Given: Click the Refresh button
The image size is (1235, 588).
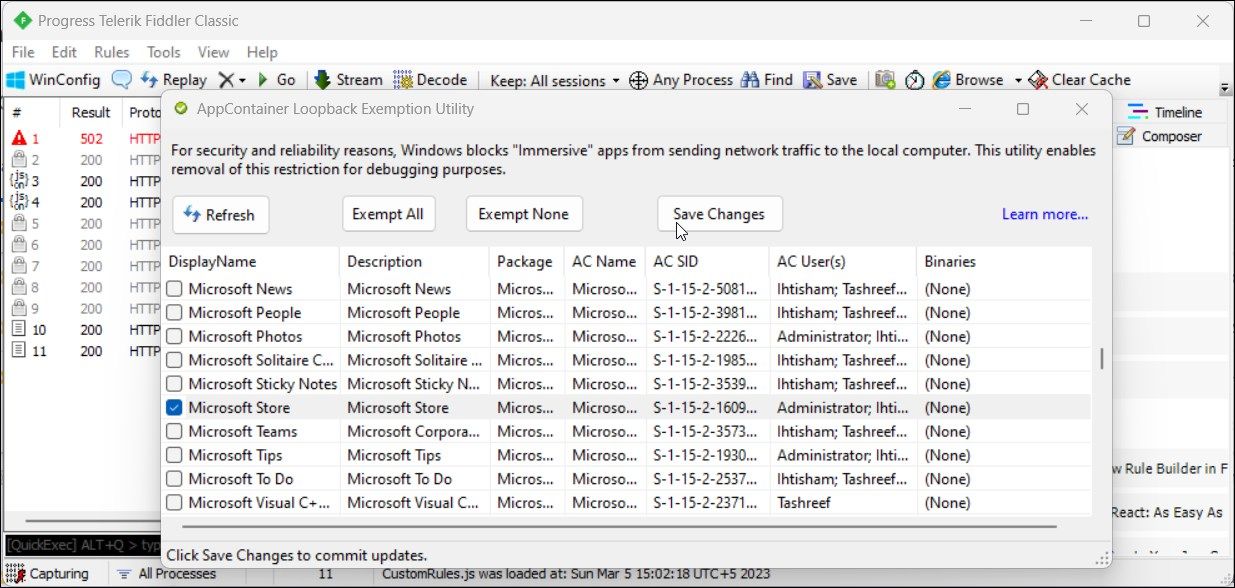Looking at the screenshot, I should point(221,214).
